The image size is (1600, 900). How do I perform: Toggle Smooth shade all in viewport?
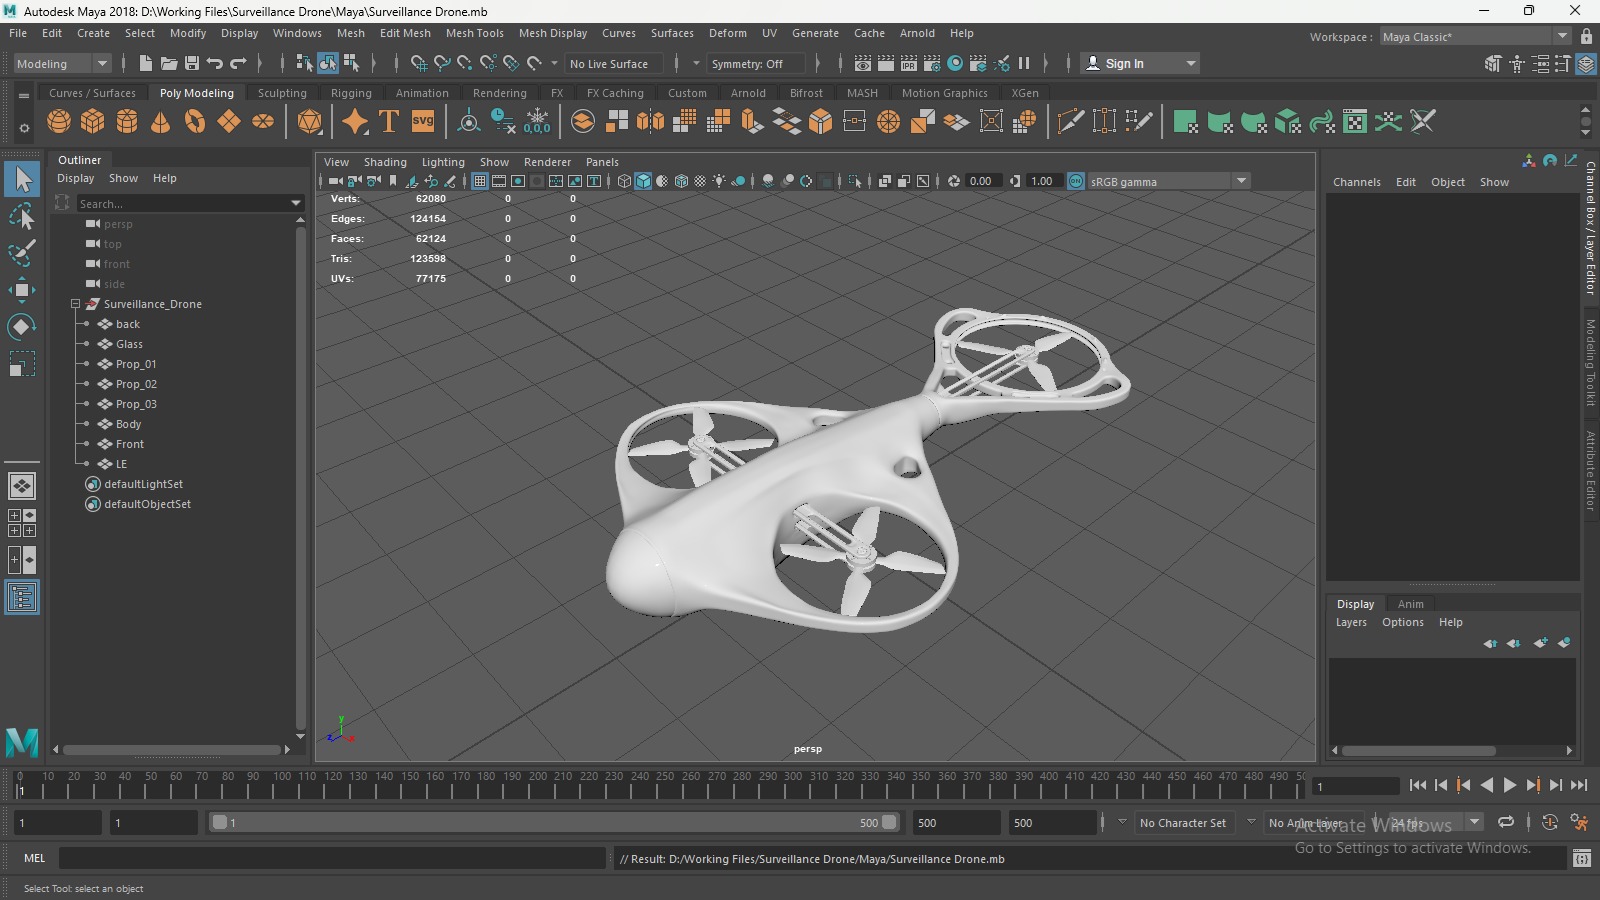(x=643, y=181)
